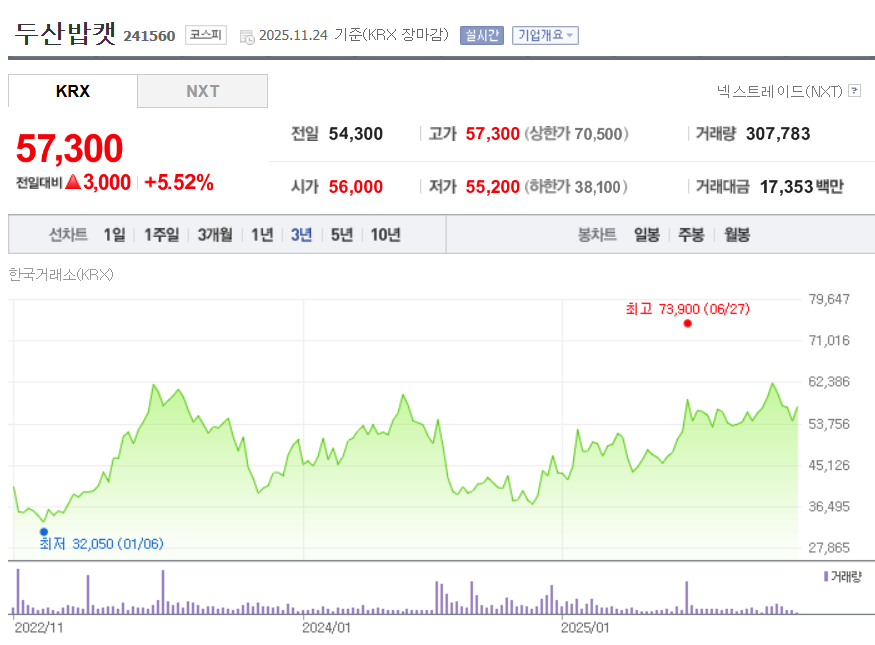
Task: Click the stock code 241560
Action: [x=149, y=36]
